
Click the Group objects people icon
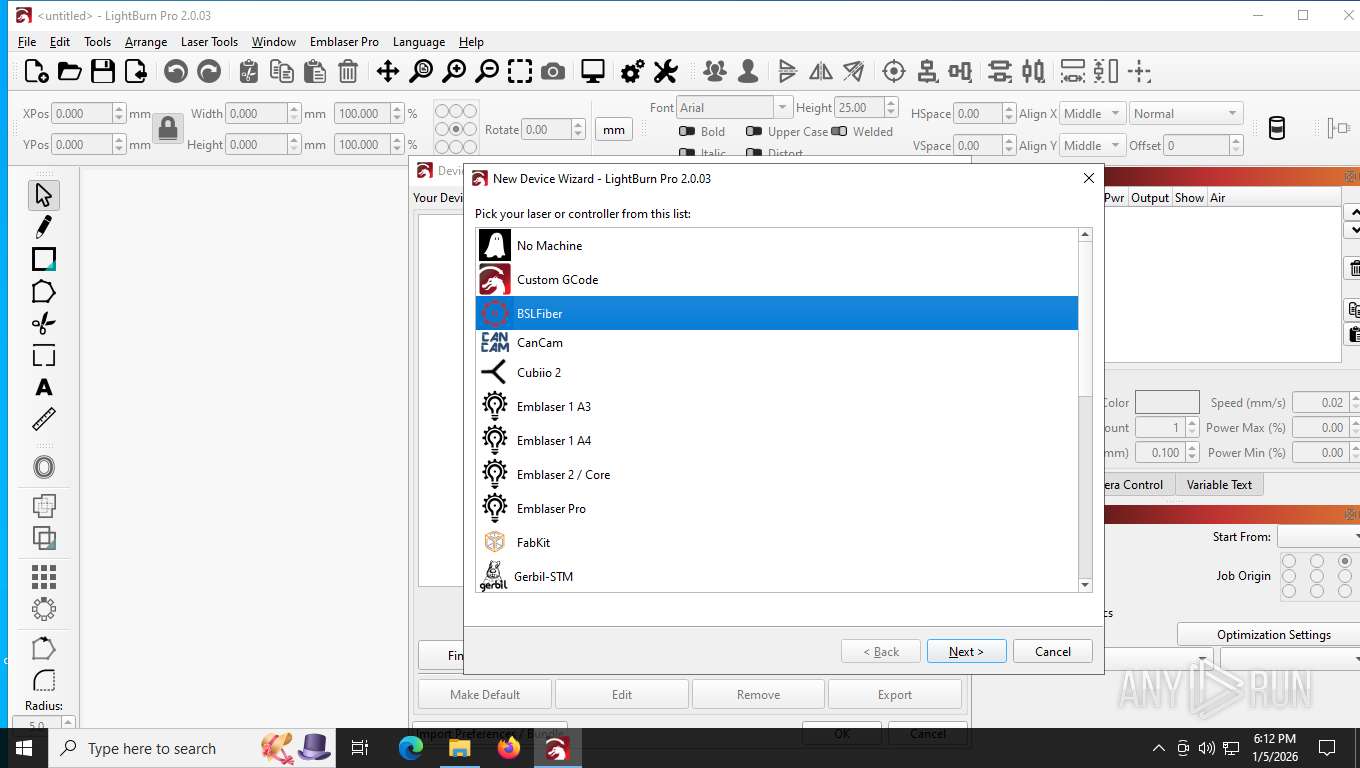click(715, 71)
